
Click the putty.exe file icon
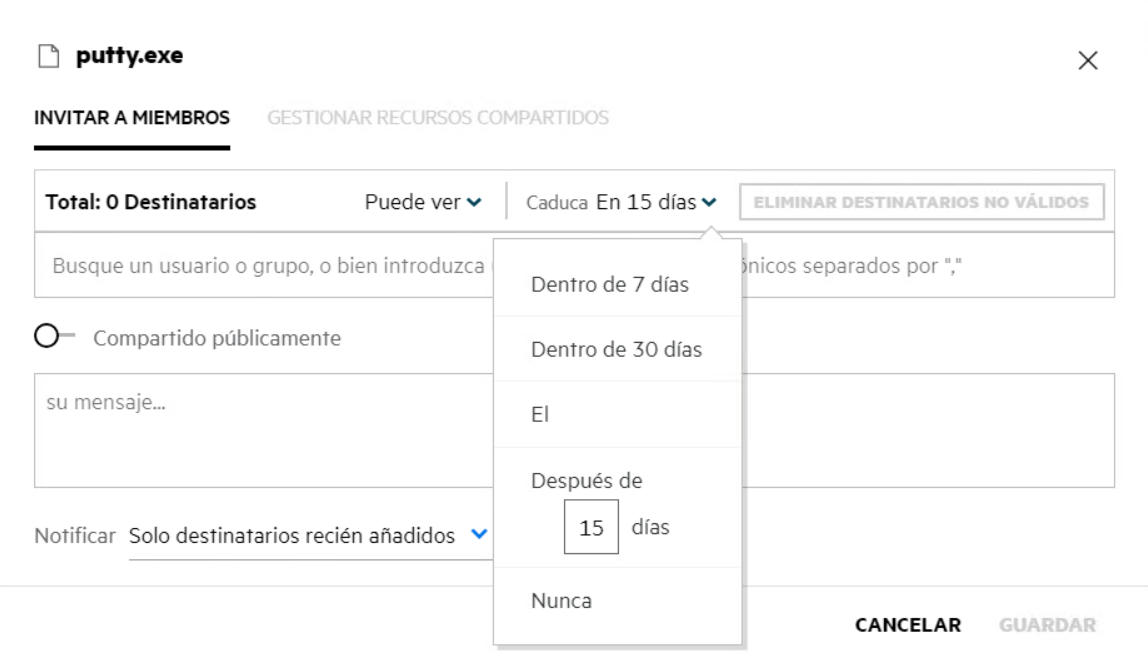click(x=47, y=57)
